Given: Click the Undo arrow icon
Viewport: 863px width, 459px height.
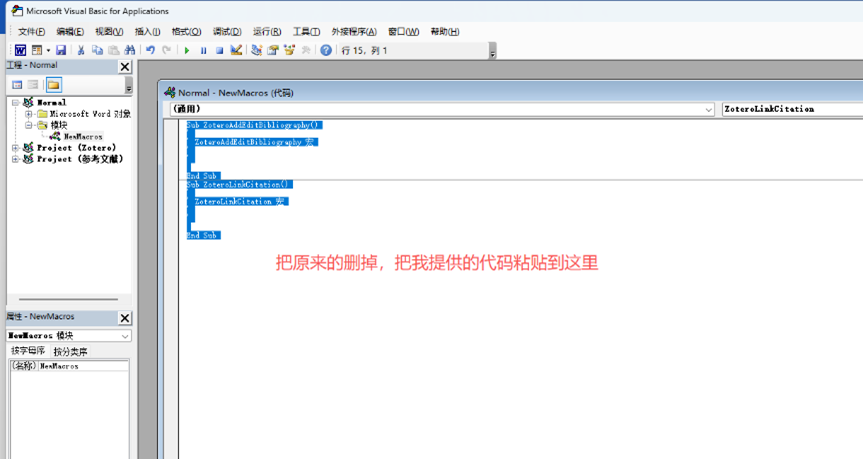Looking at the screenshot, I should (x=150, y=50).
